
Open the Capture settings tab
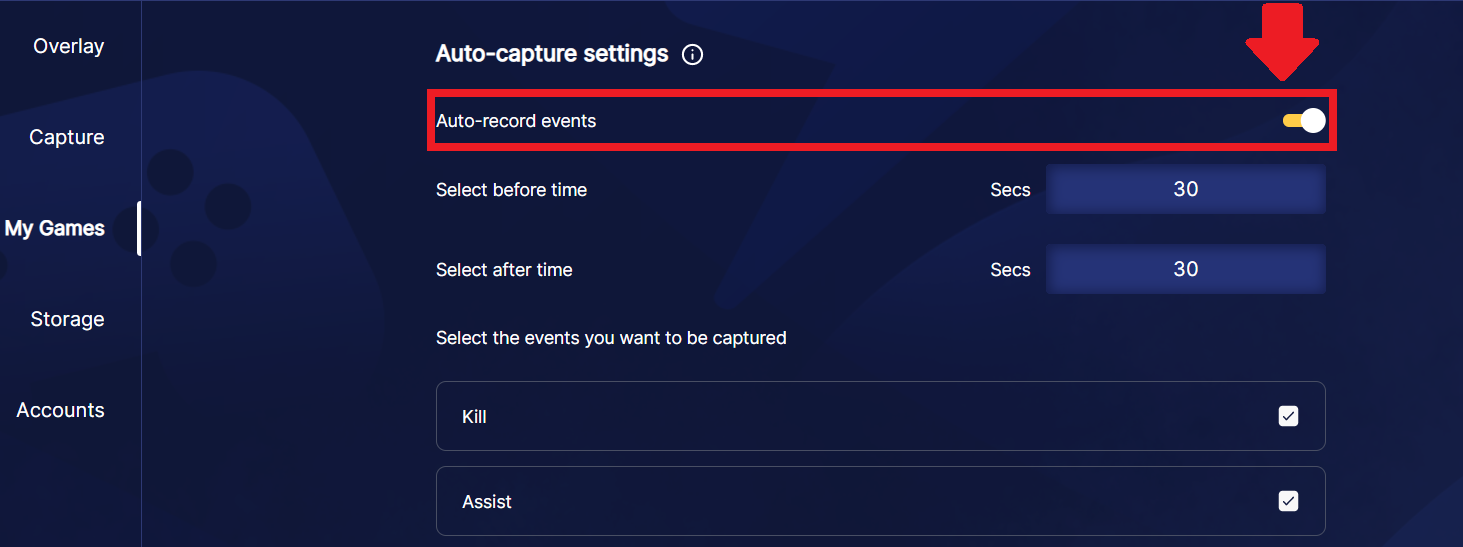(x=67, y=137)
